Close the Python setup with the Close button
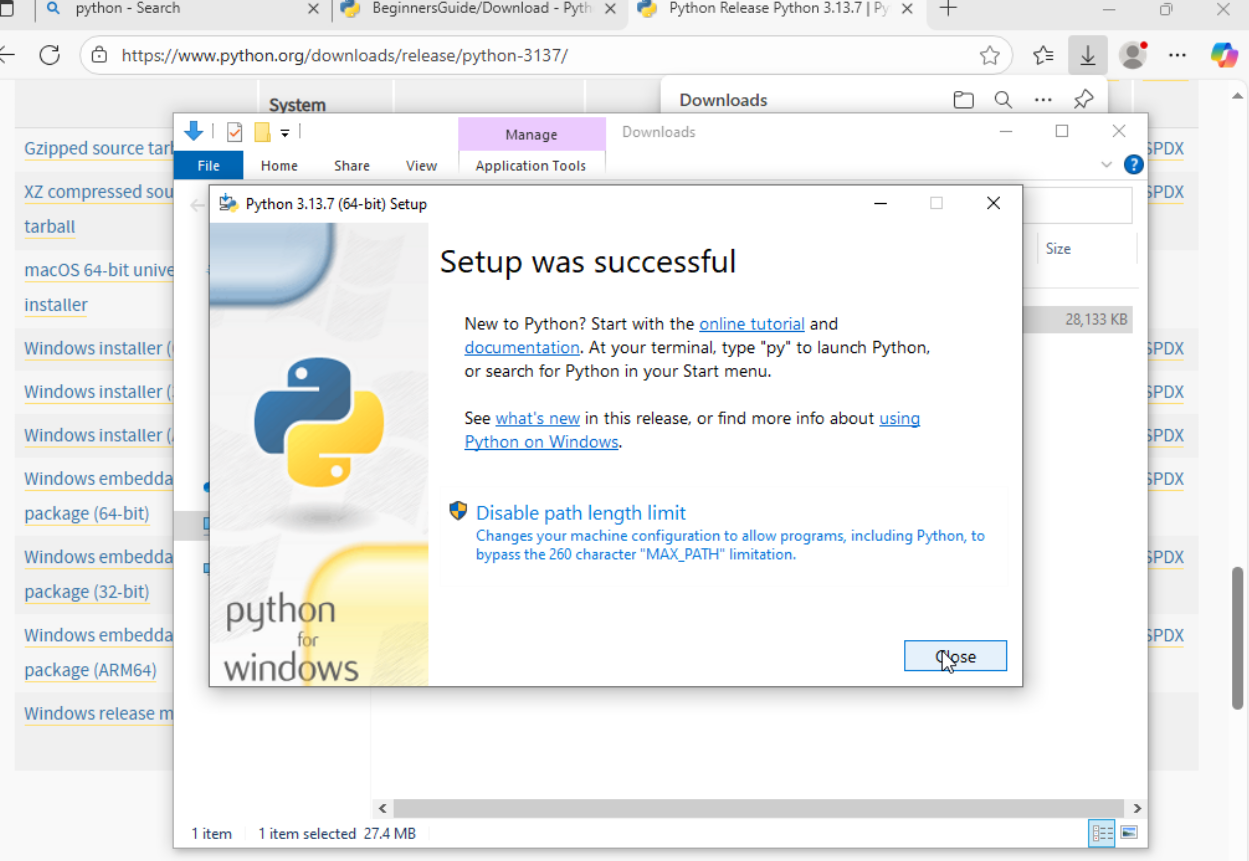This screenshot has height=861, width=1249. [955, 655]
